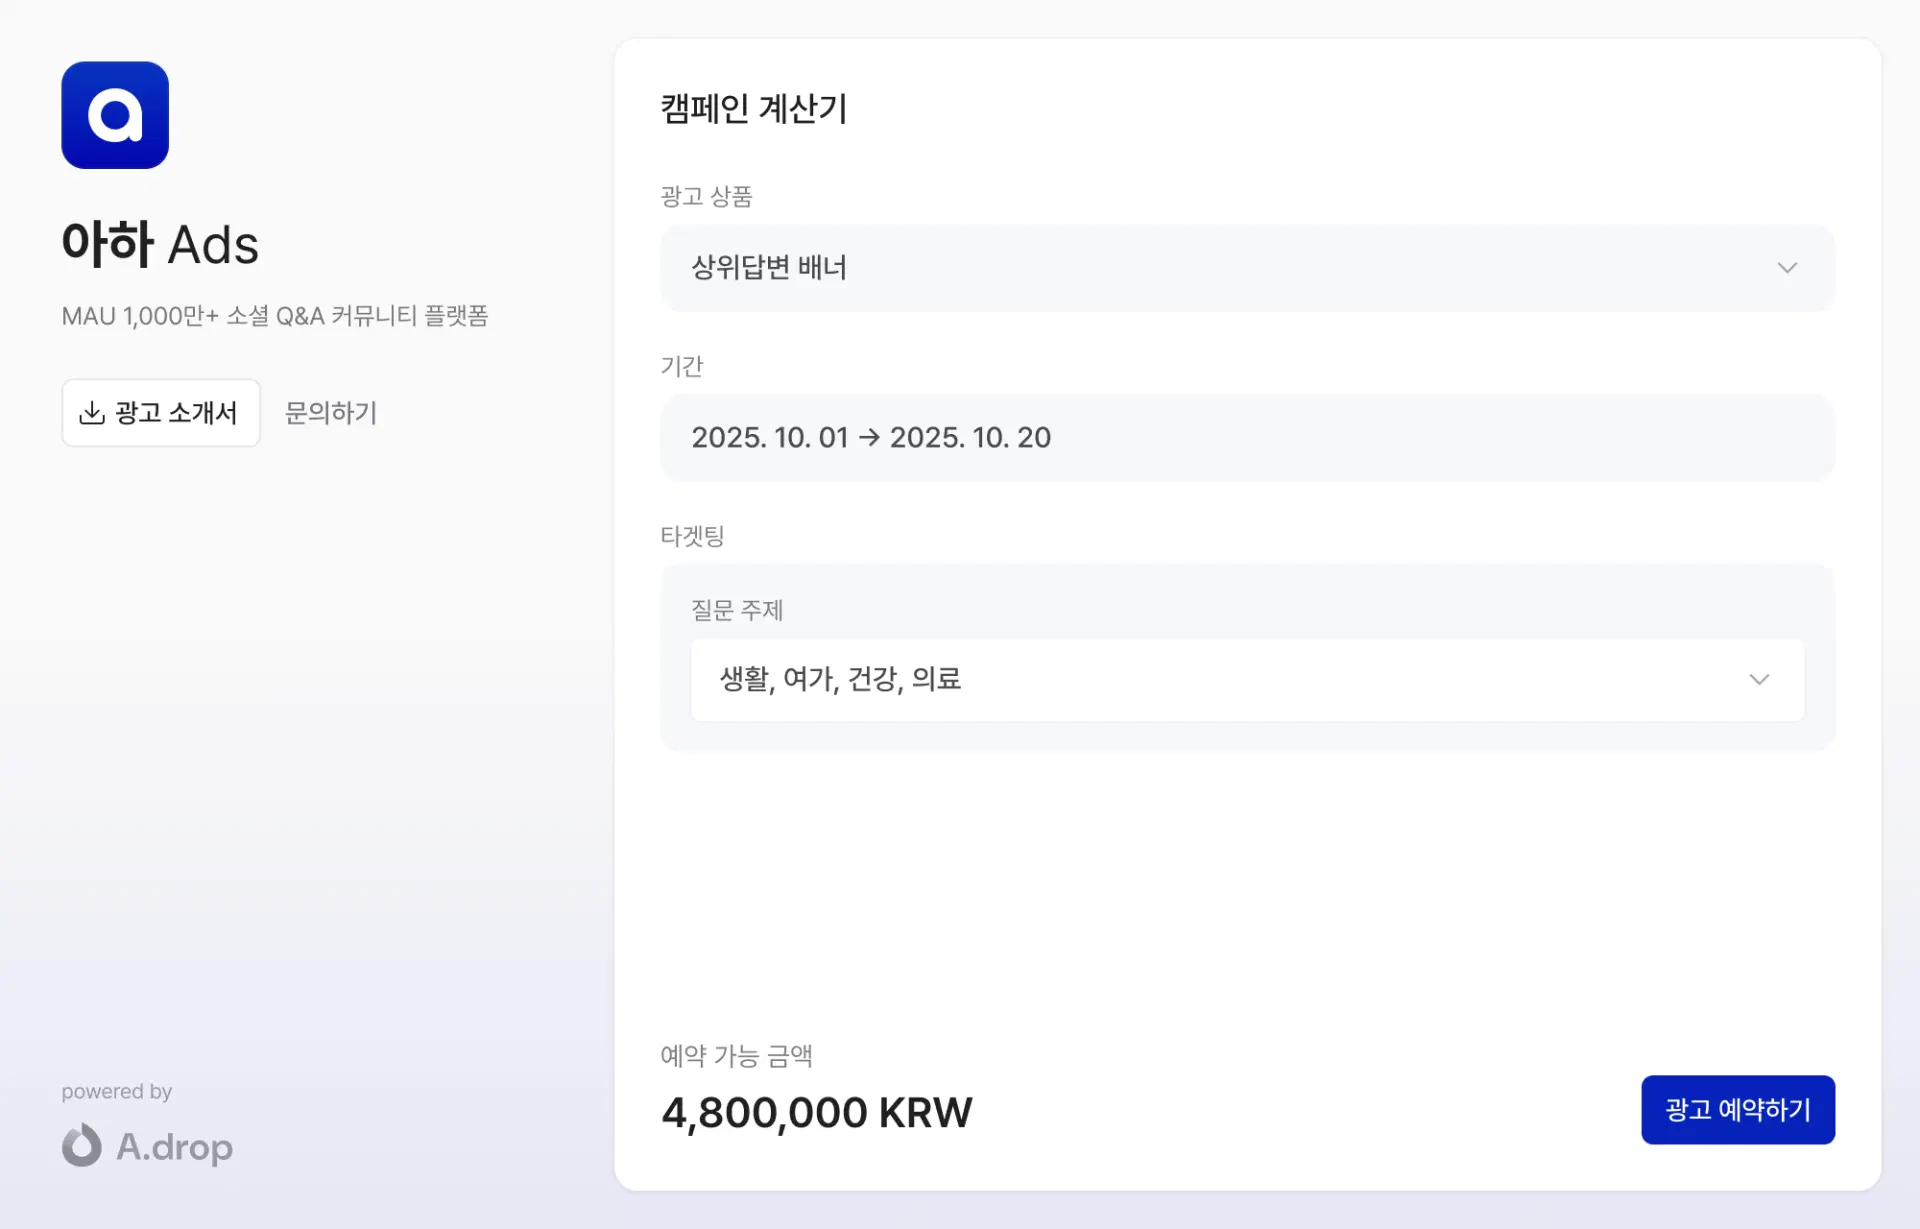Open the 광고 상품 dropdown showing 상위답변 배너
The image size is (1920, 1229).
pos(1200,268)
